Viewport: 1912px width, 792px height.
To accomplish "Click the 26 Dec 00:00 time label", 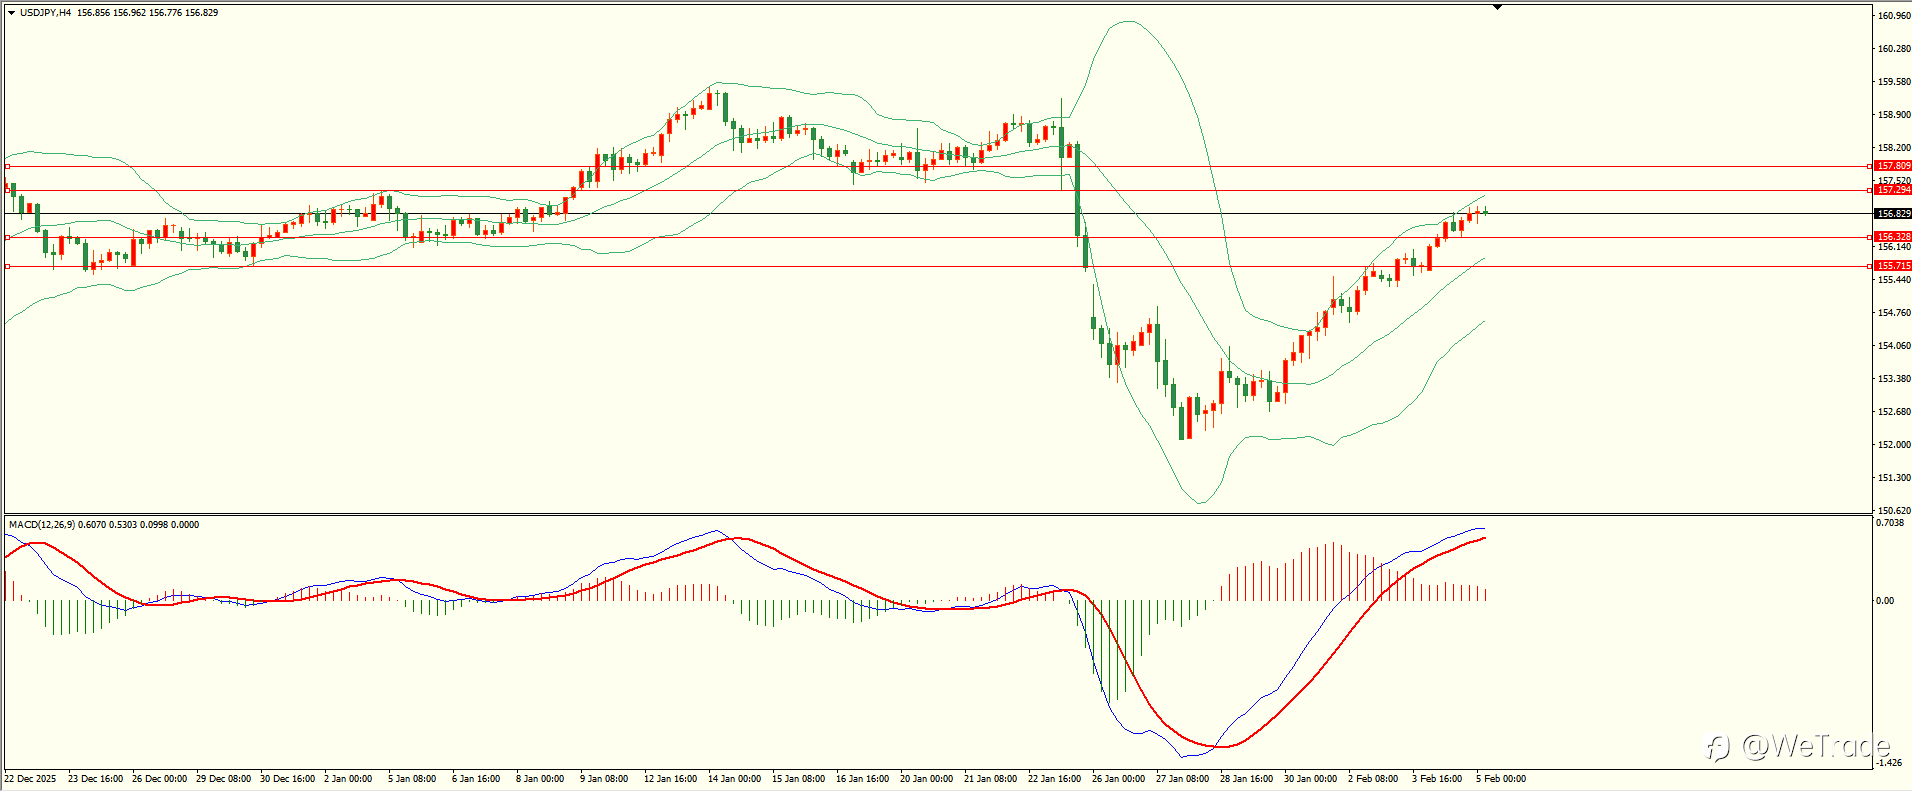I will pyautogui.click(x=160, y=779).
